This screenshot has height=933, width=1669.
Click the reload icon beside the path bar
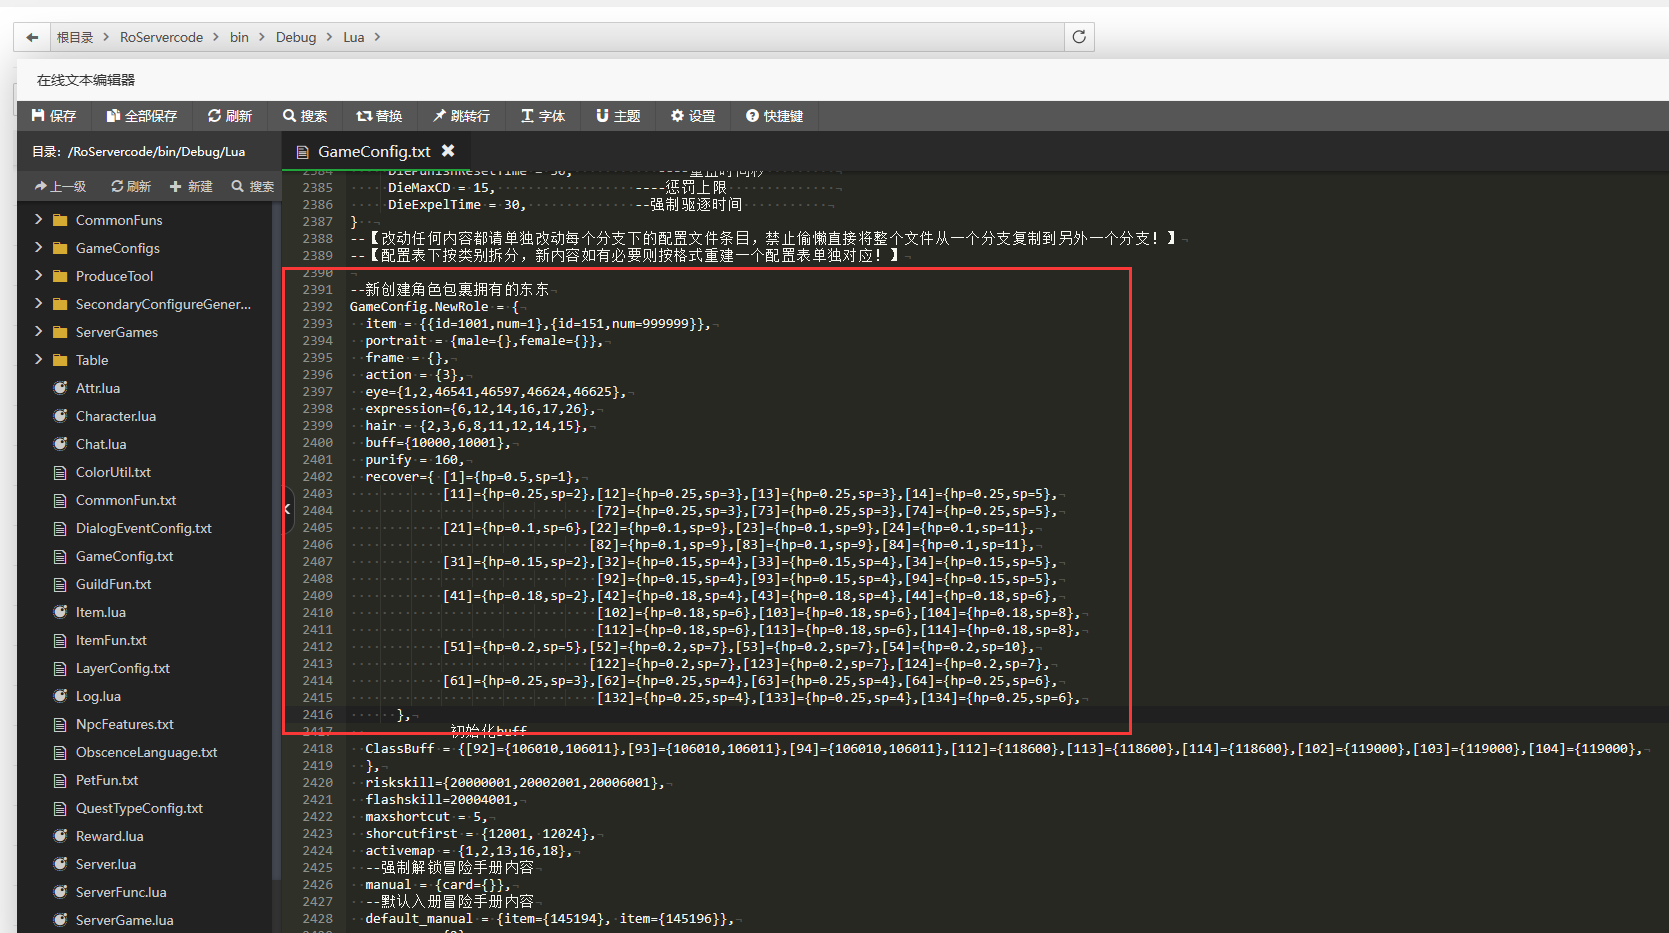click(x=1079, y=37)
